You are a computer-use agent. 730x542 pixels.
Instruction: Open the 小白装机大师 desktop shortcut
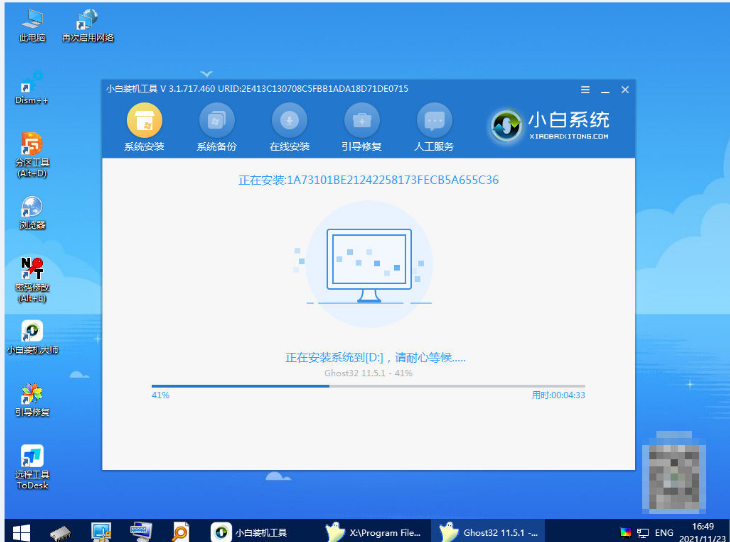[x=32, y=338]
